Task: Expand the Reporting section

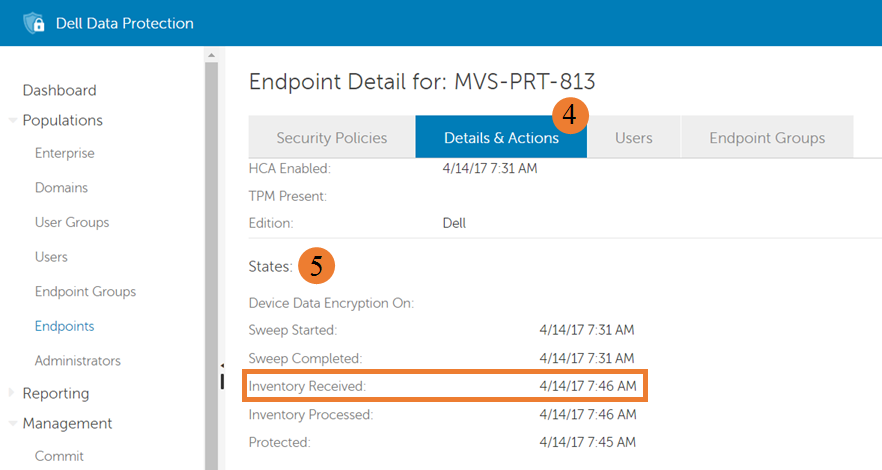Action: click(12, 393)
